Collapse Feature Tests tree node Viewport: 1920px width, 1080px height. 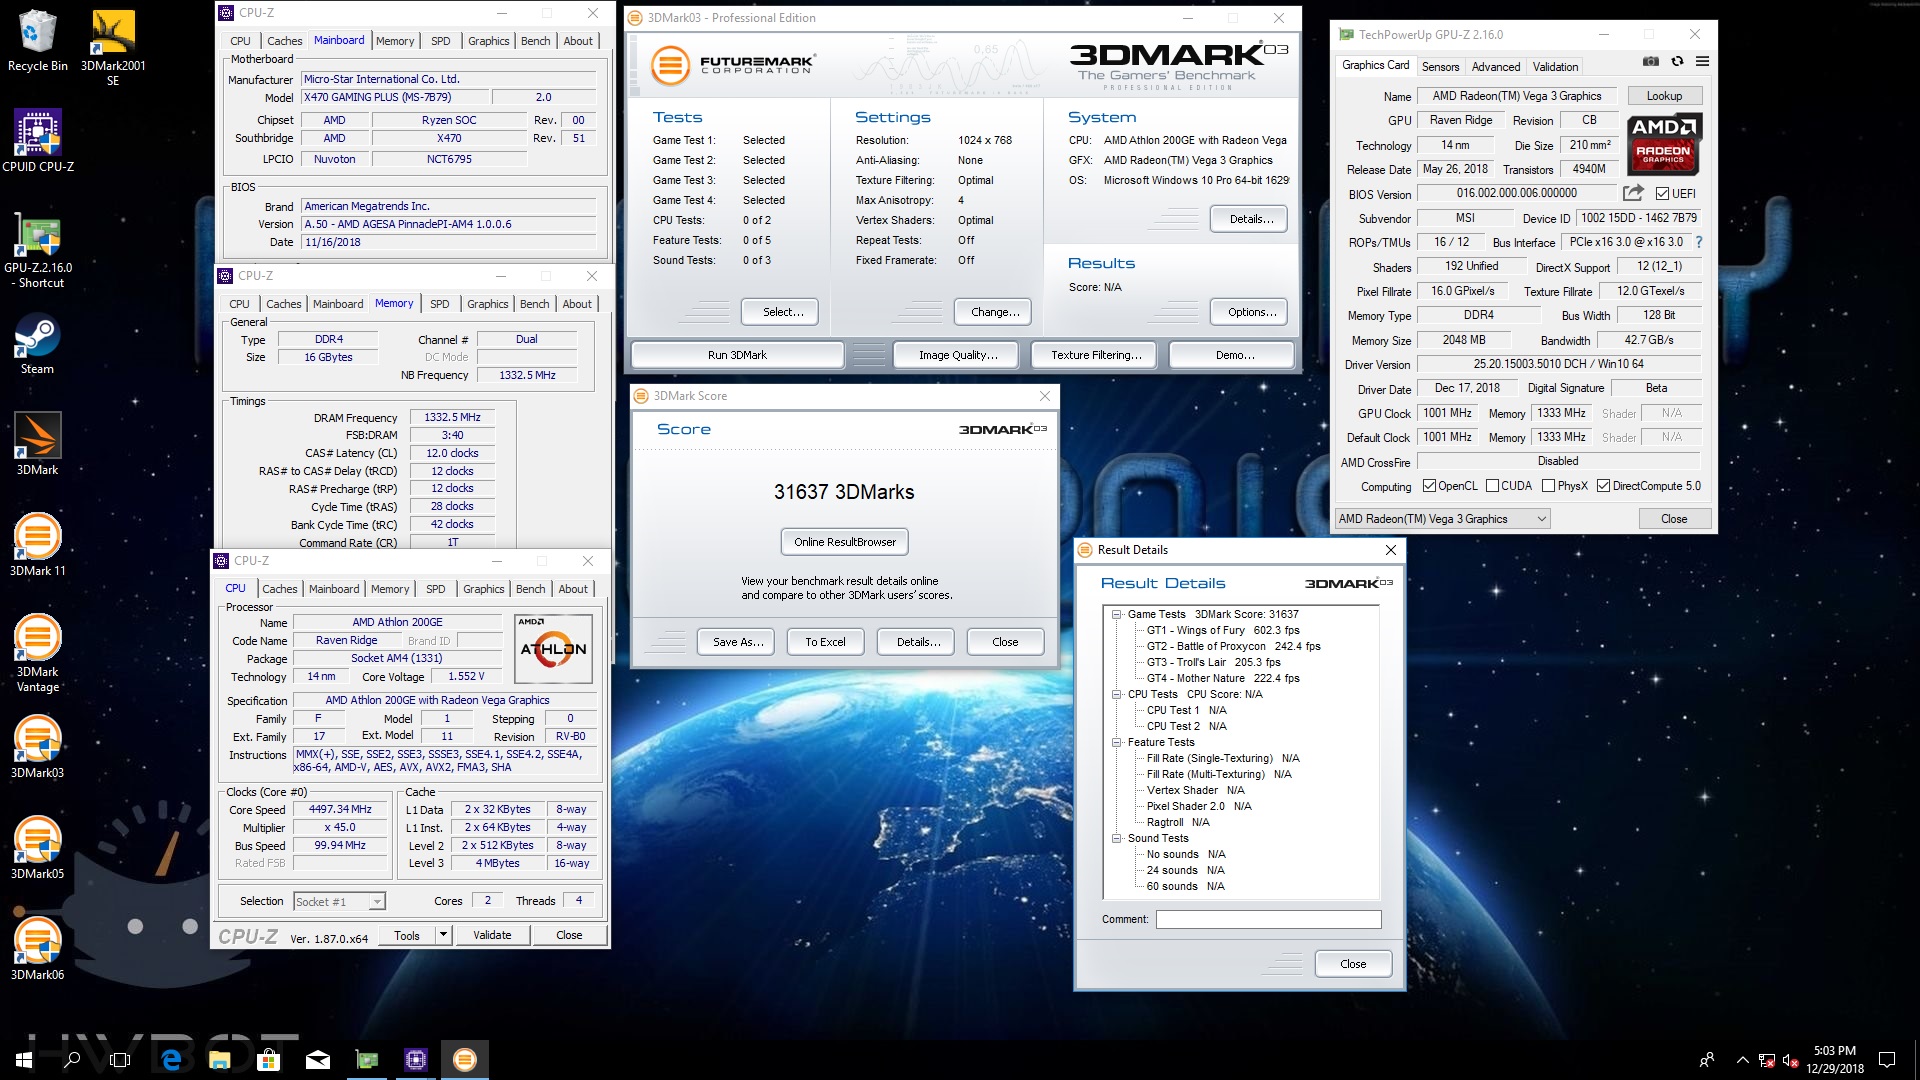1116,742
